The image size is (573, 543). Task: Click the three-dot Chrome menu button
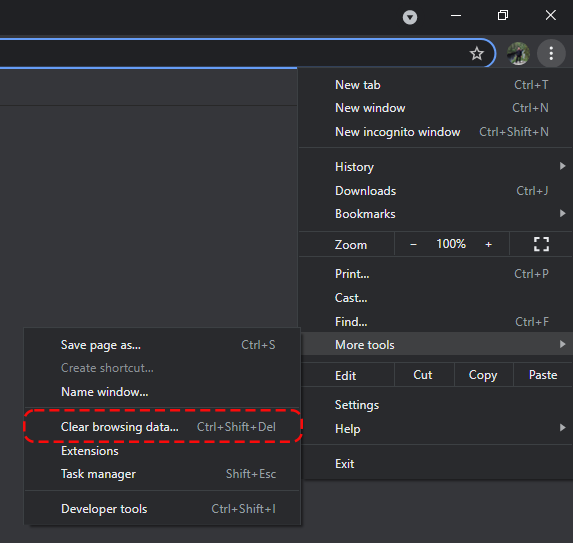click(x=551, y=53)
